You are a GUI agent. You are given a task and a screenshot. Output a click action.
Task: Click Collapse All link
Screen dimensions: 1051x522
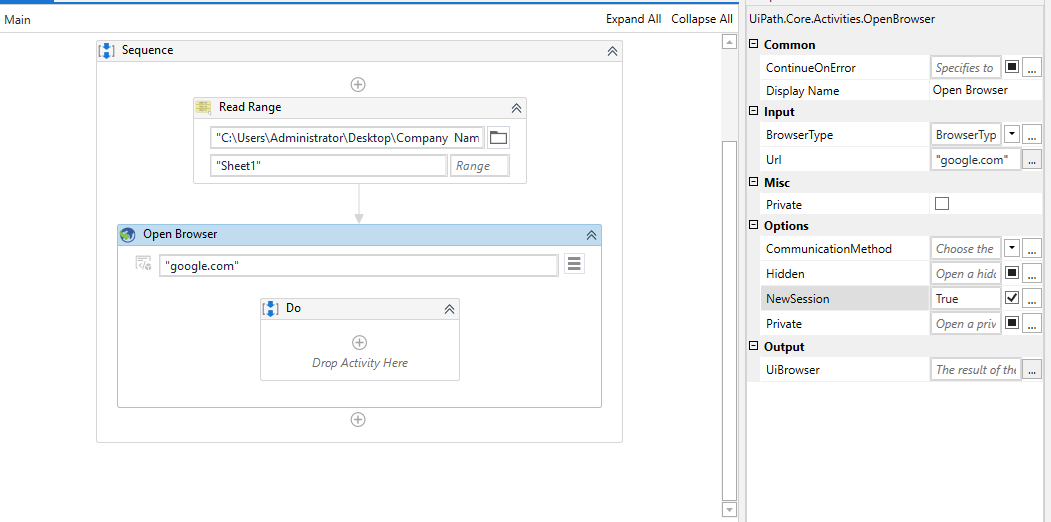click(x=702, y=19)
